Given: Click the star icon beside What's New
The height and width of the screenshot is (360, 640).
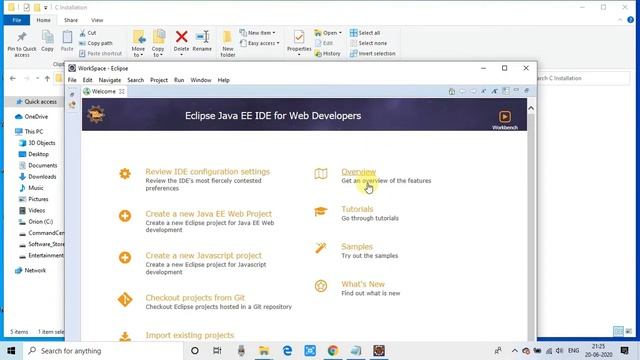Looking at the screenshot, I should (x=321, y=286).
